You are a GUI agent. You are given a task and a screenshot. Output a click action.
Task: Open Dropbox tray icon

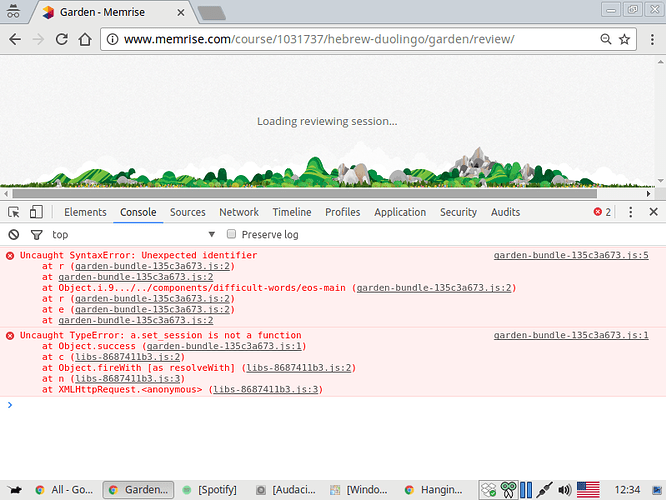click(488, 490)
